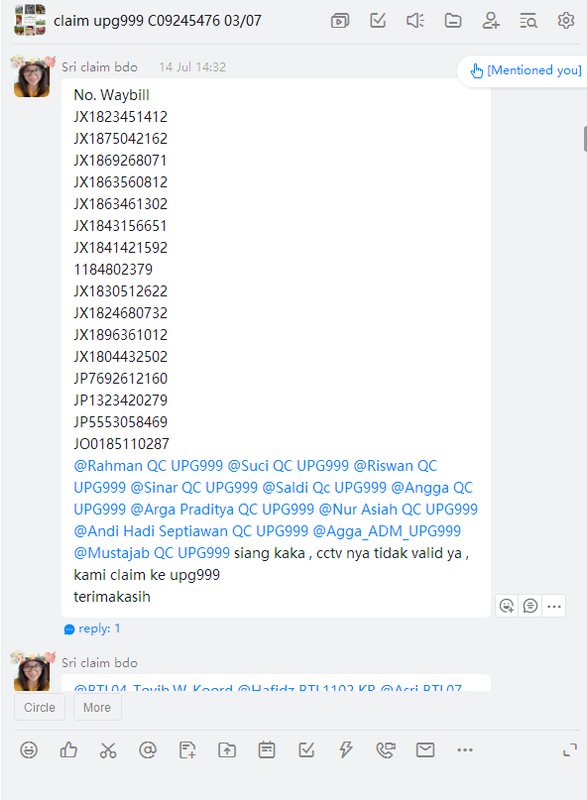
Task: Open more options on the message bubble
Action: [554, 607]
